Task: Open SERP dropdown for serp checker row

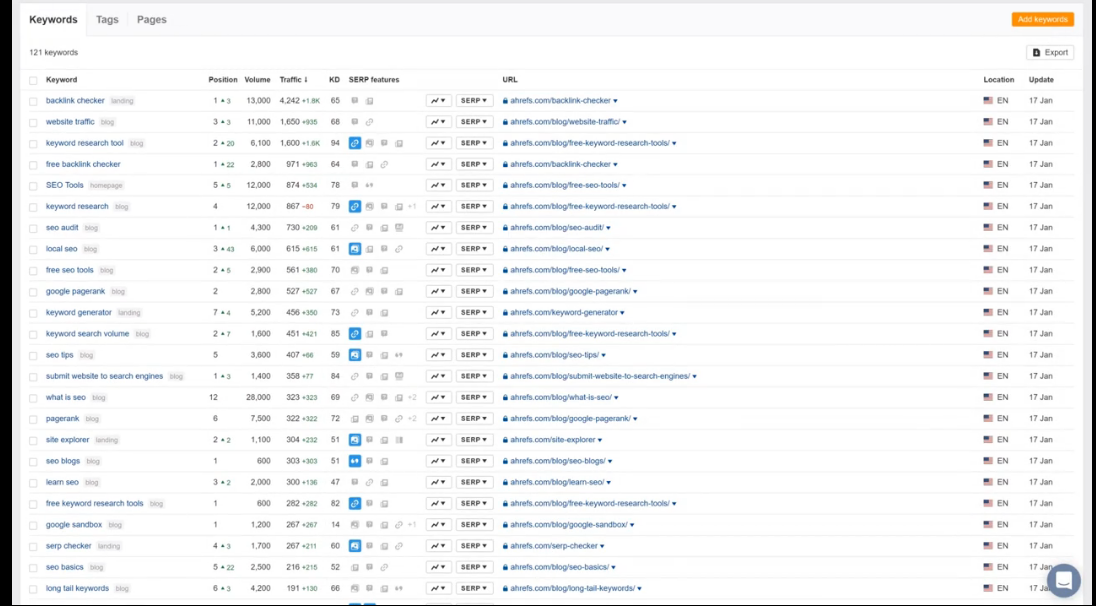Action: pos(475,546)
